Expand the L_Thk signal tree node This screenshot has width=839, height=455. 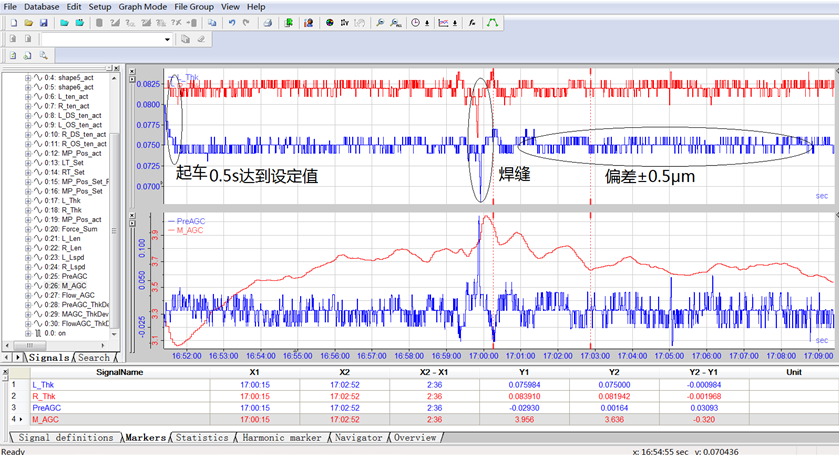(28, 202)
